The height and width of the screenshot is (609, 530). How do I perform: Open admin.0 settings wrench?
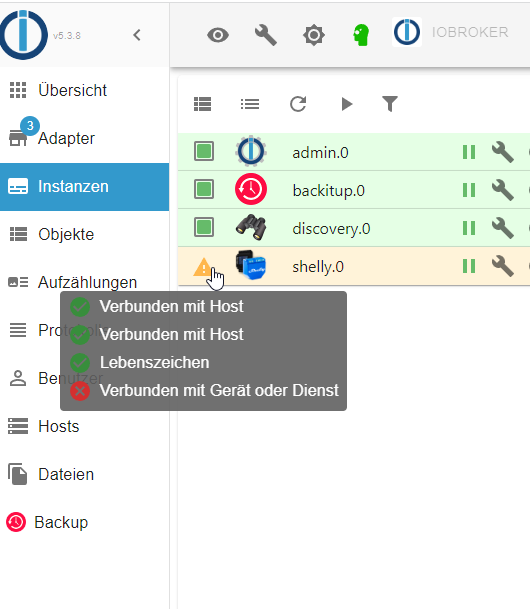503,152
